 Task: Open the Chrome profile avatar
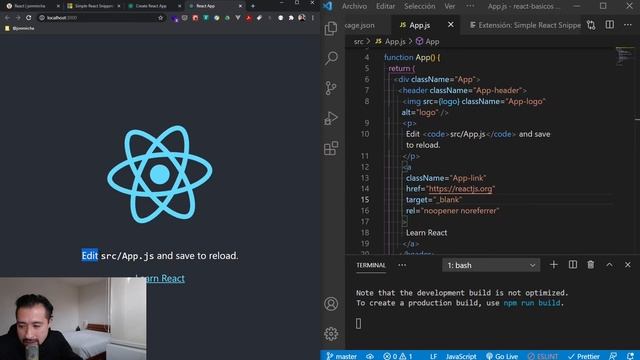click(x=302, y=18)
